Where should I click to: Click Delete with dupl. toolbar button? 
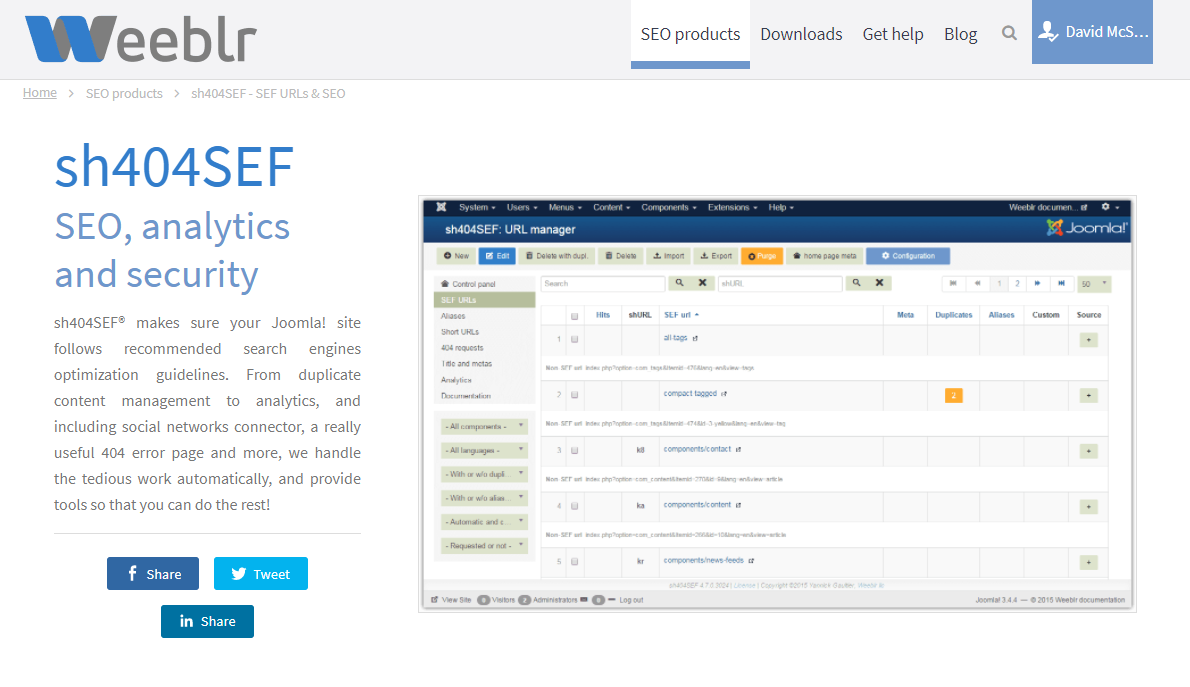tap(557, 256)
